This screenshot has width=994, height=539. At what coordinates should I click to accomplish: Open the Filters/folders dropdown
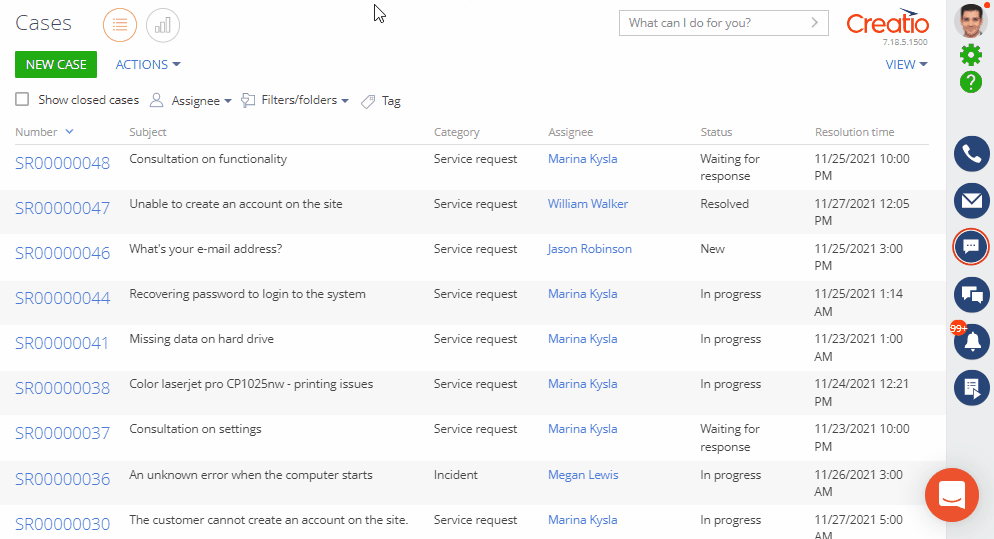point(296,100)
